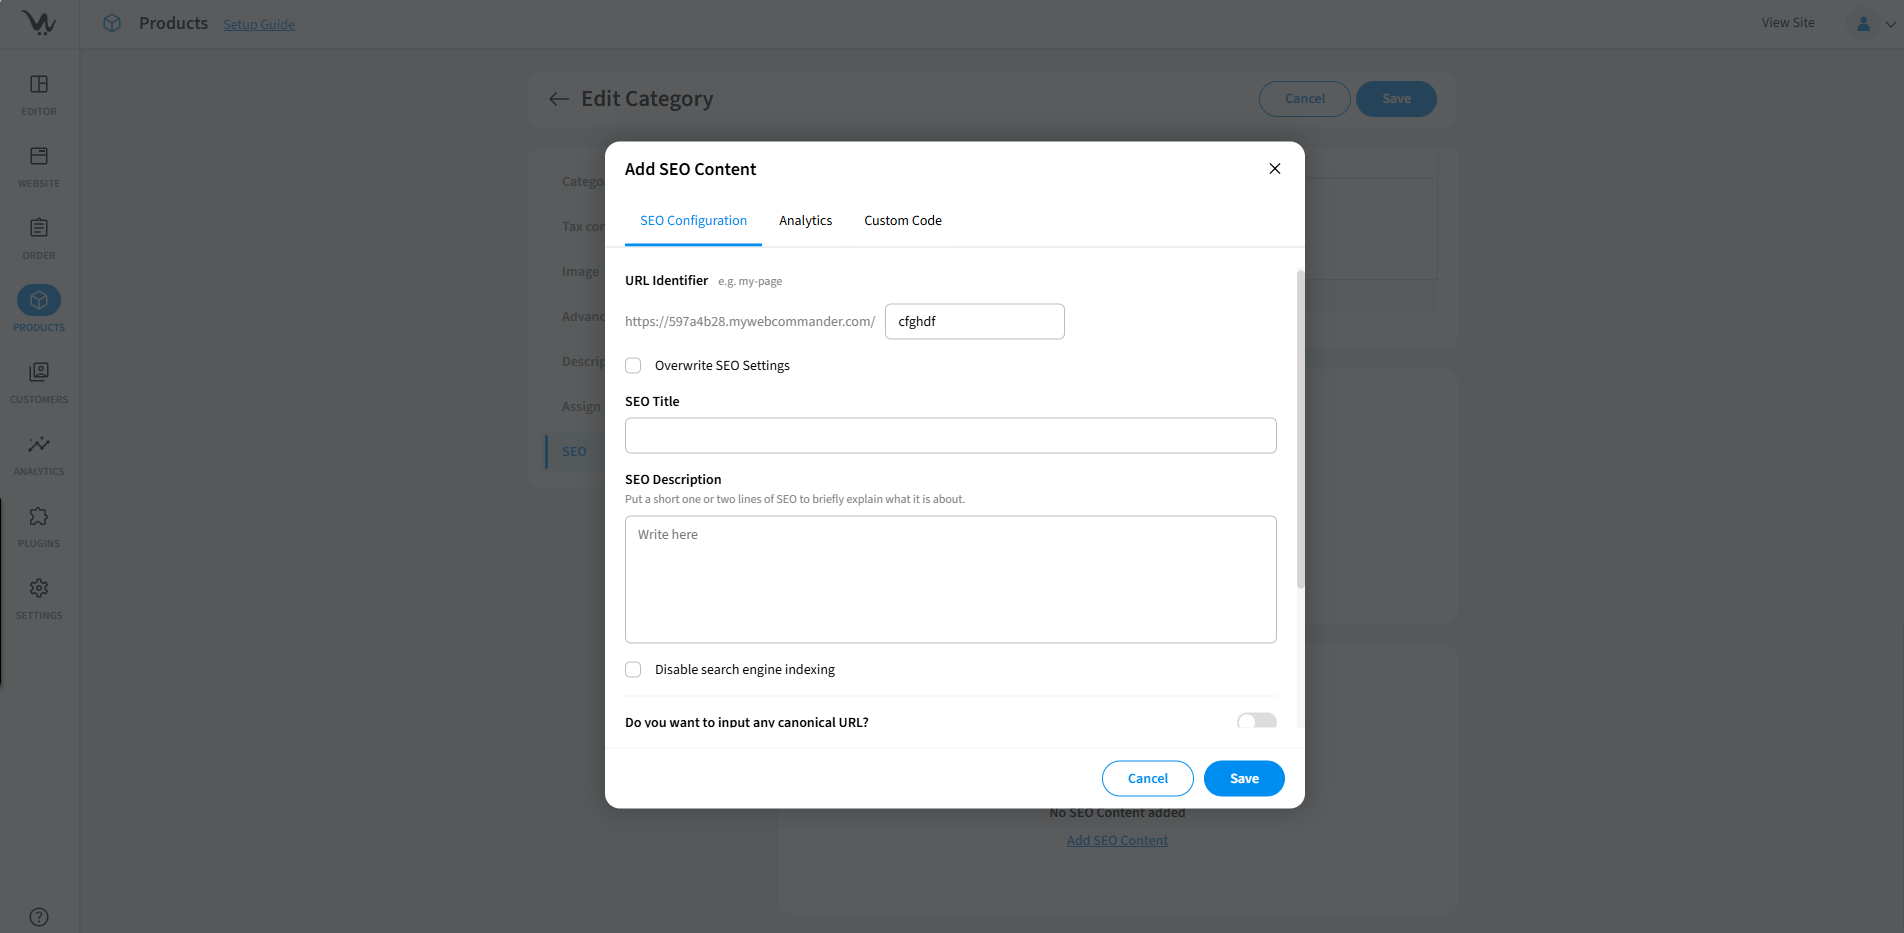Click the help question mark icon

tap(39, 916)
